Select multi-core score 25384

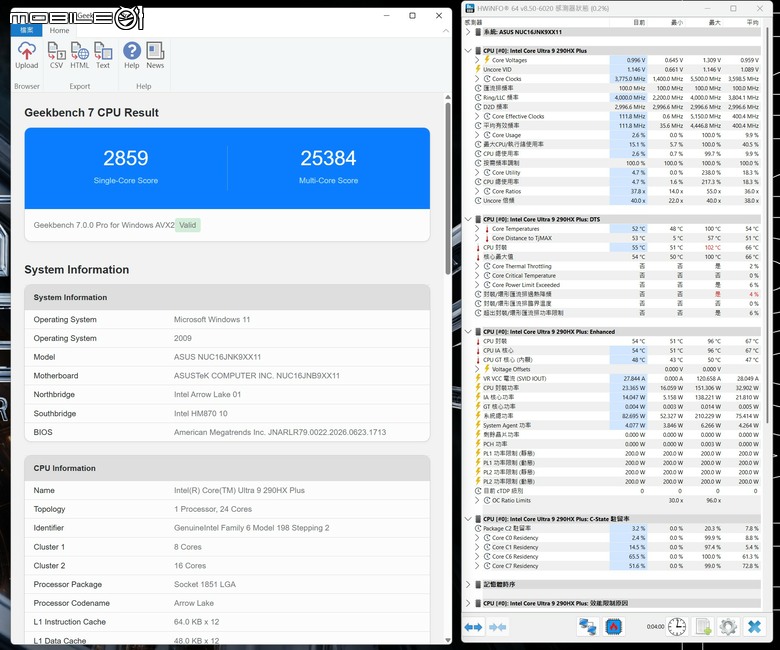[328, 158]
